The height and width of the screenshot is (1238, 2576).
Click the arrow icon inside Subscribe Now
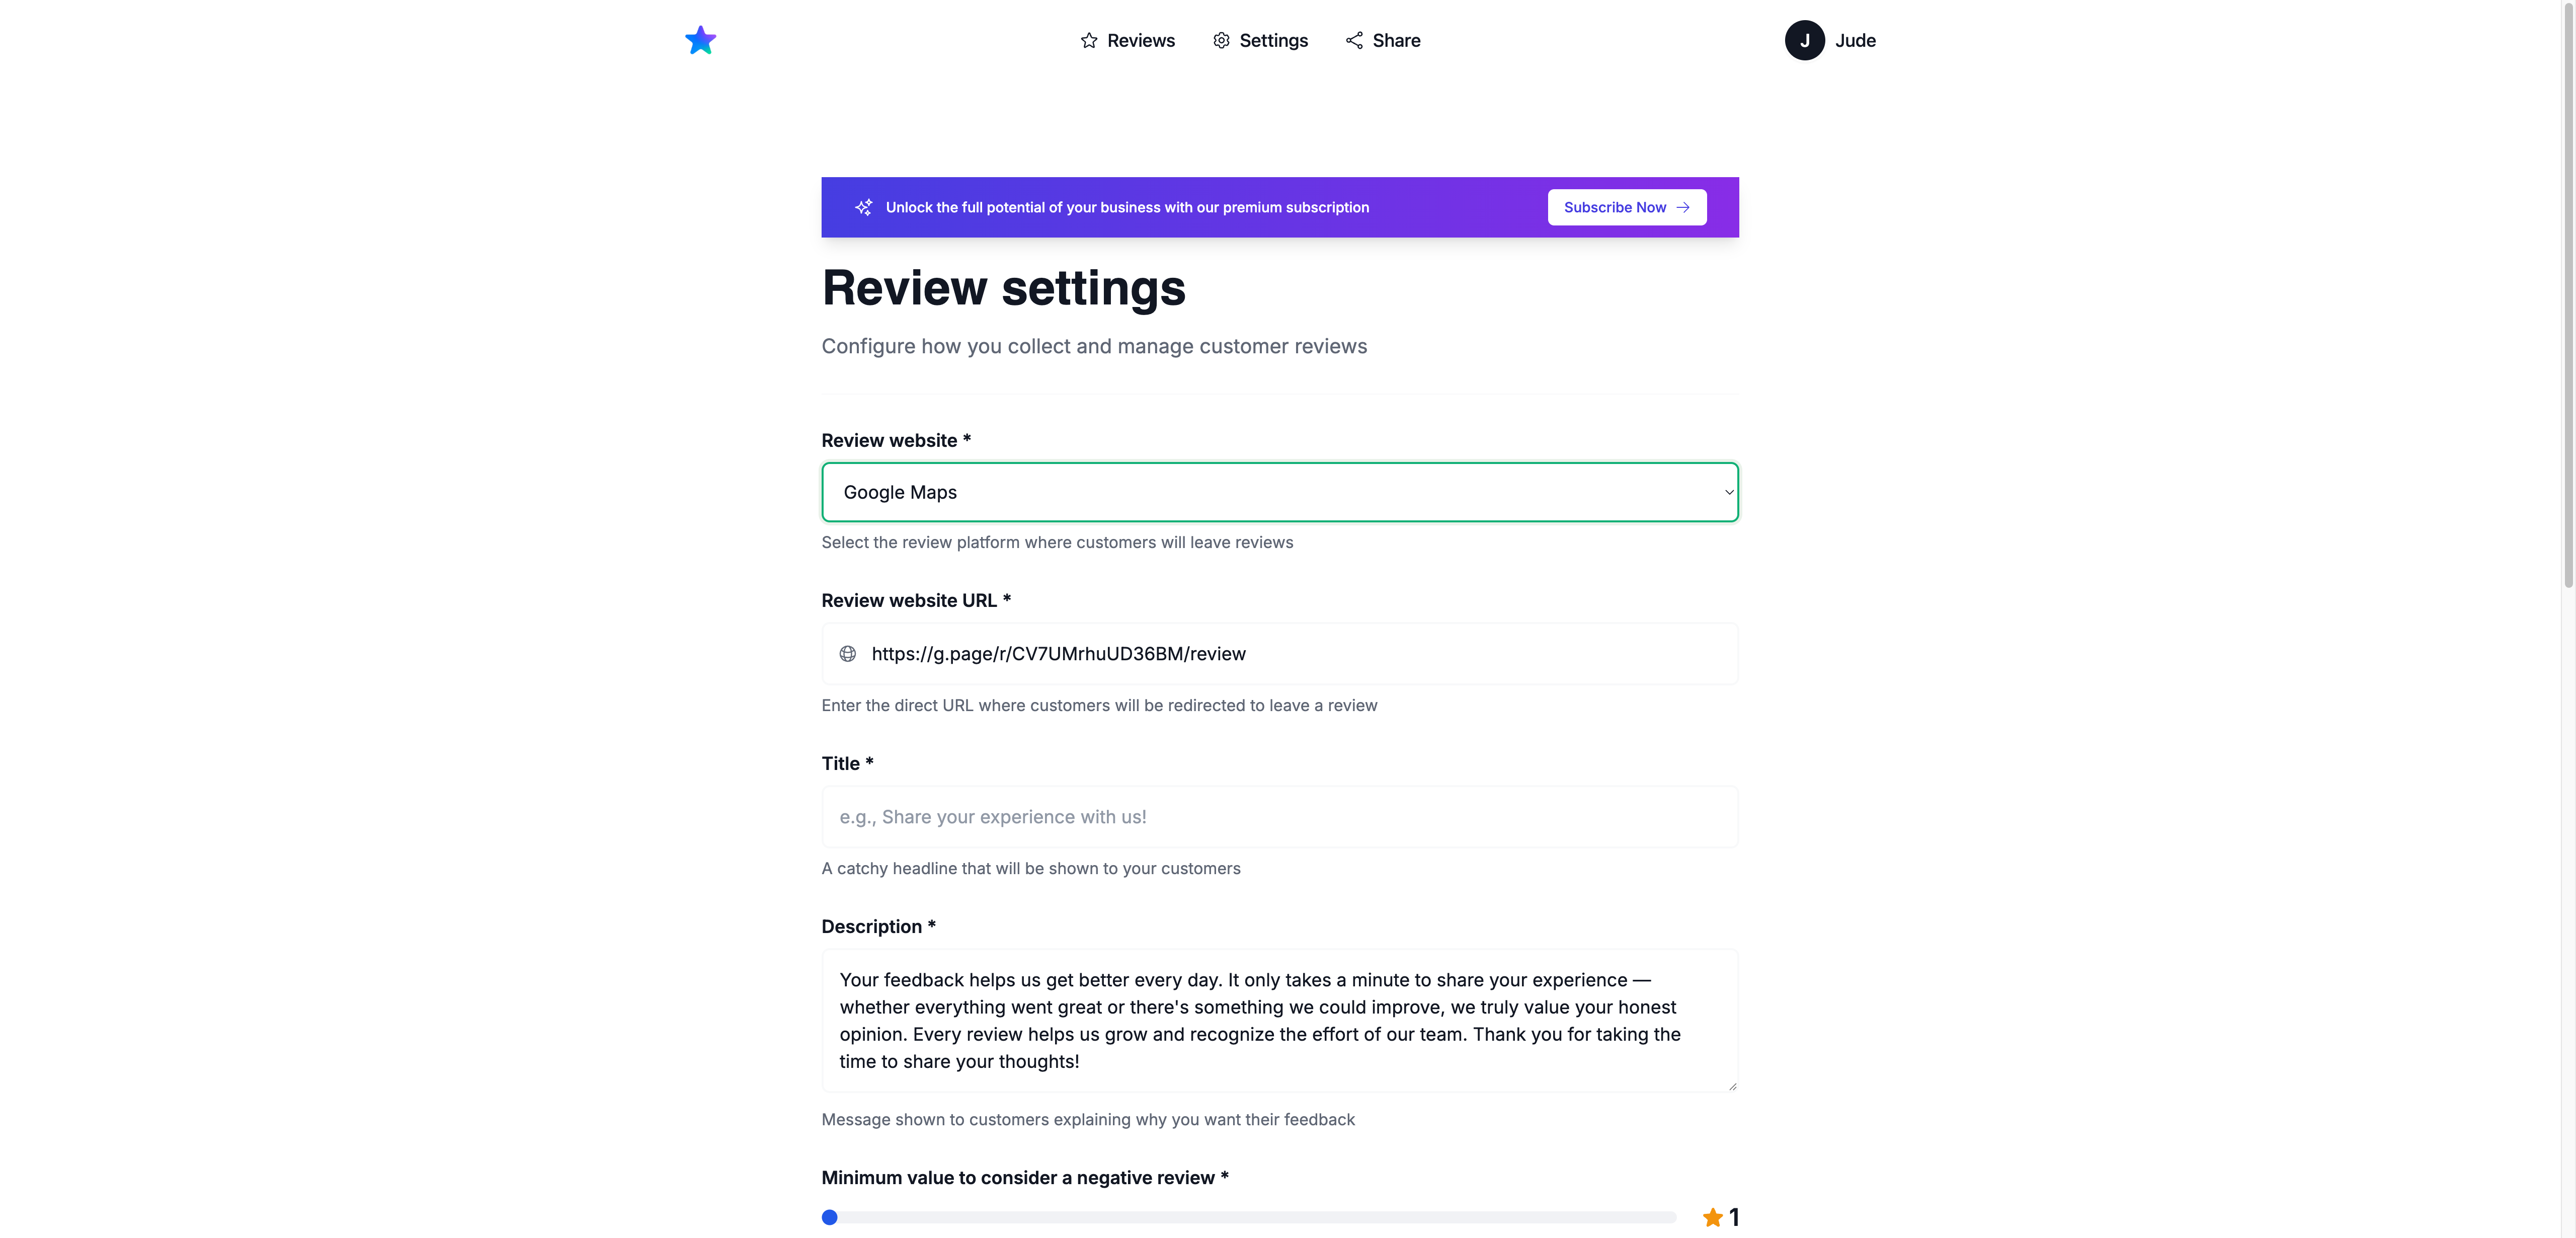tap(1684, 207)
